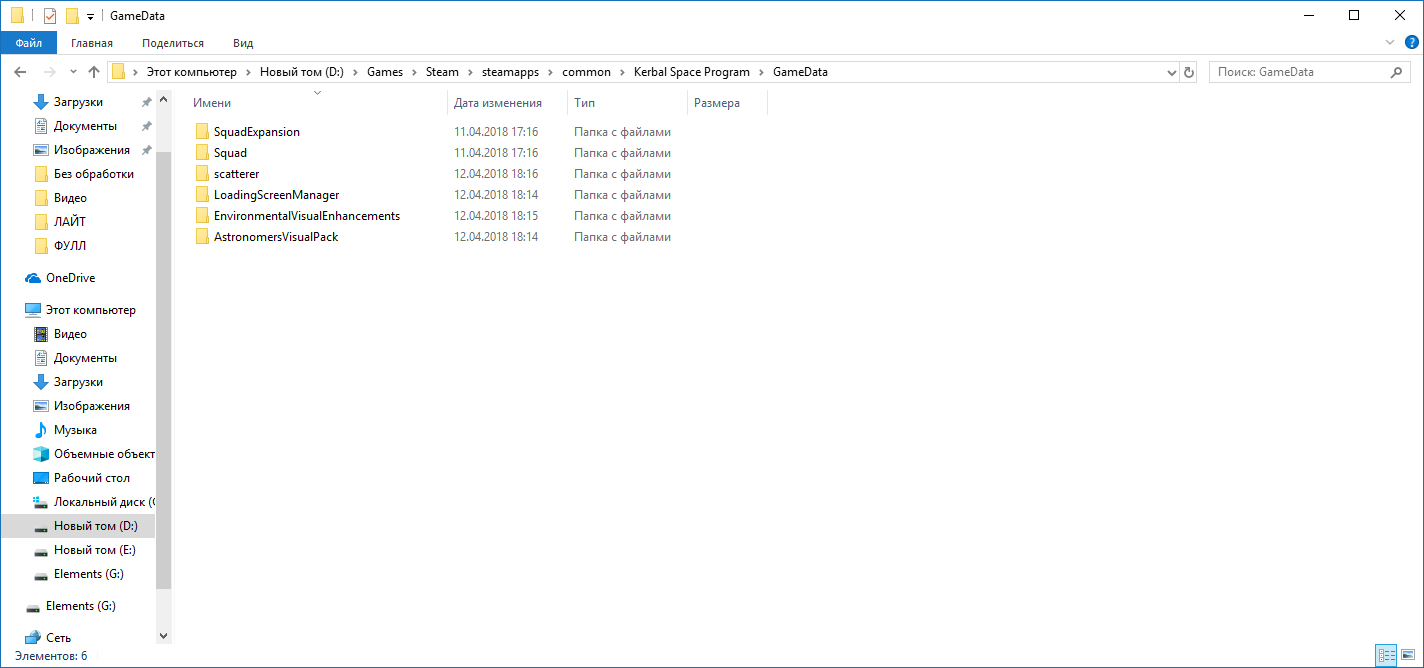Open address bar history dropdown
The width and height of the screenshot is (1424, 668).
[1172, 72]
